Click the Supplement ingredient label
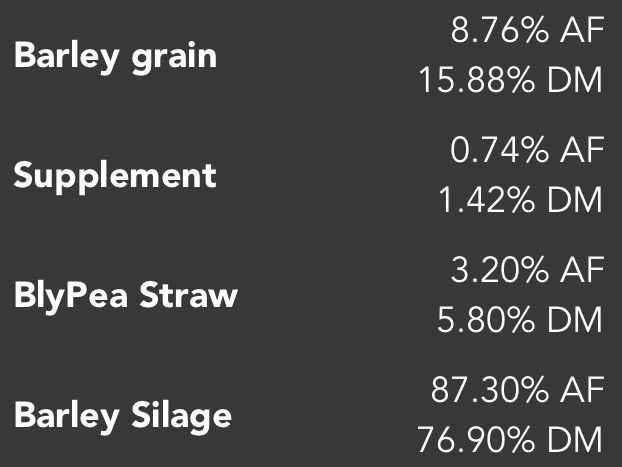 coord(115,176)
